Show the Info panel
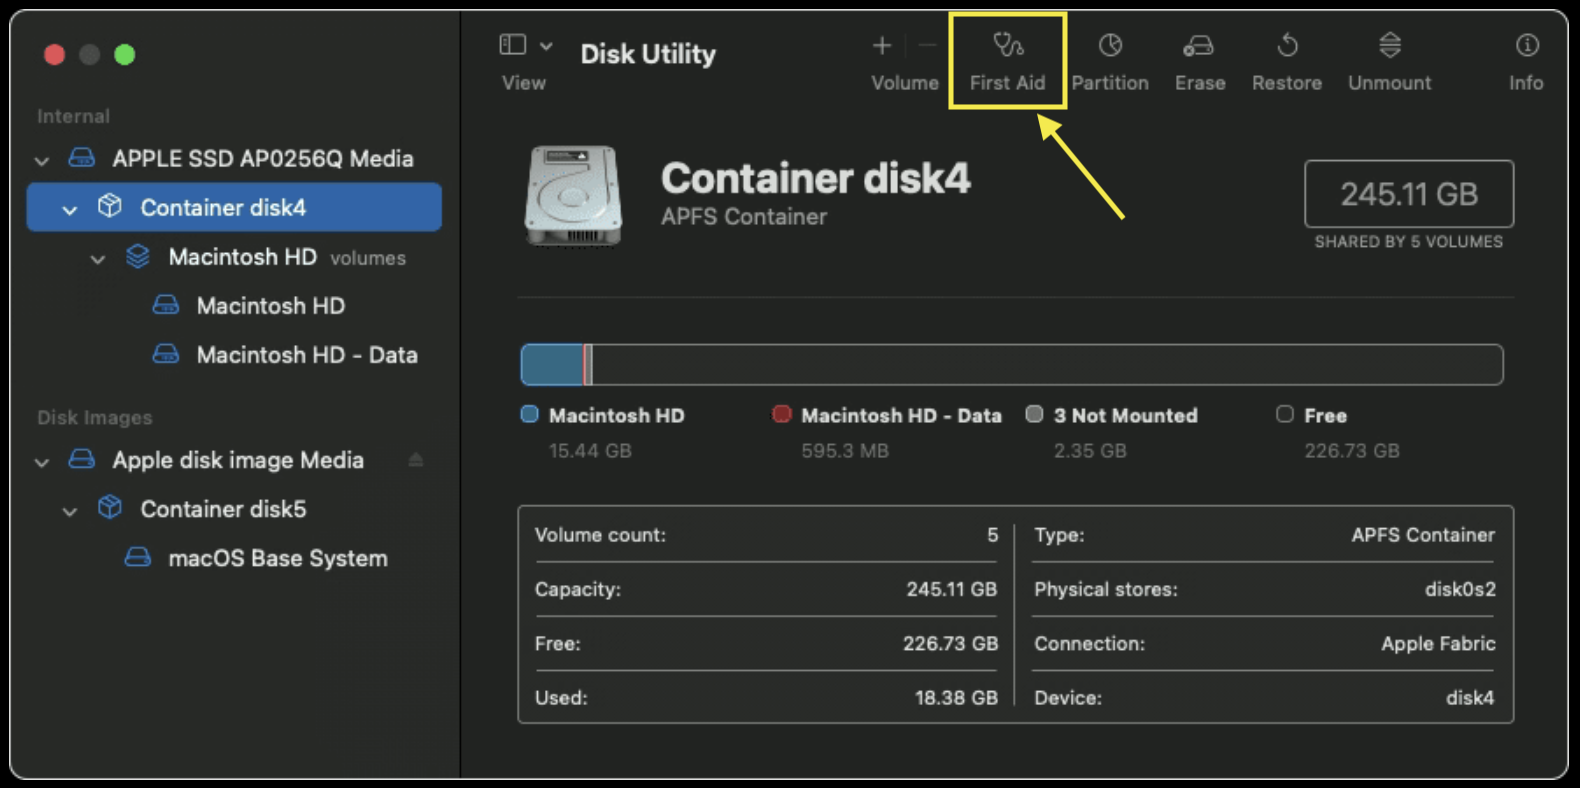1580x788 pixels. [x=1526, y=47]
